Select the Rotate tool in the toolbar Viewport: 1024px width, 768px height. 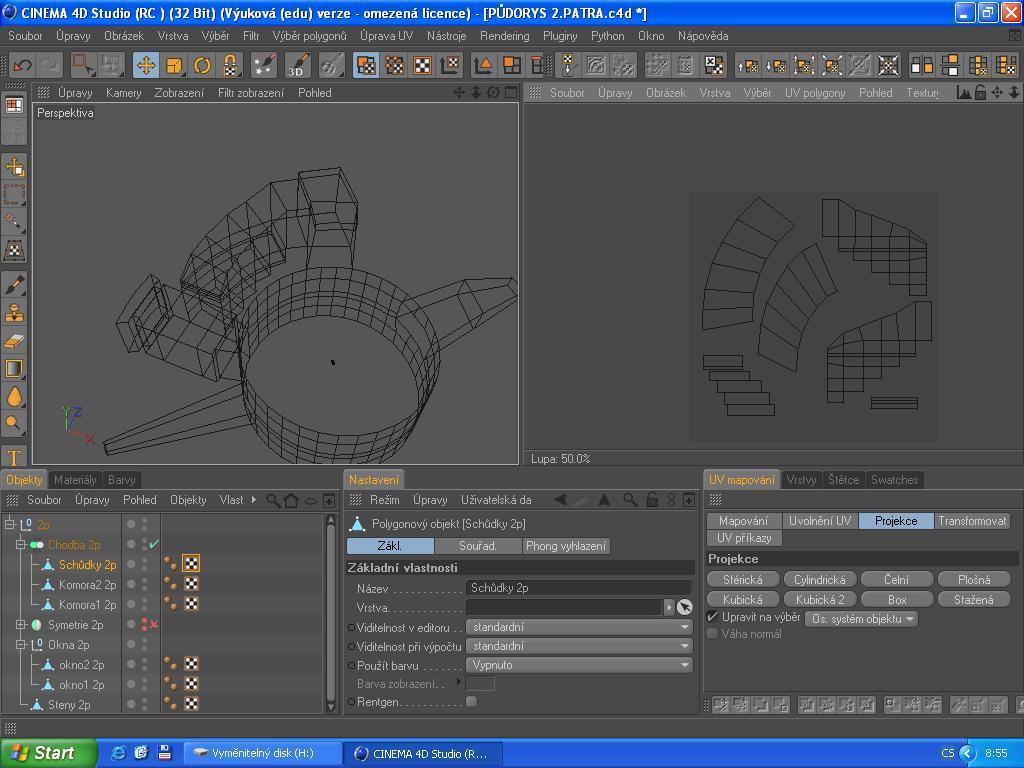tap(202, 65)
